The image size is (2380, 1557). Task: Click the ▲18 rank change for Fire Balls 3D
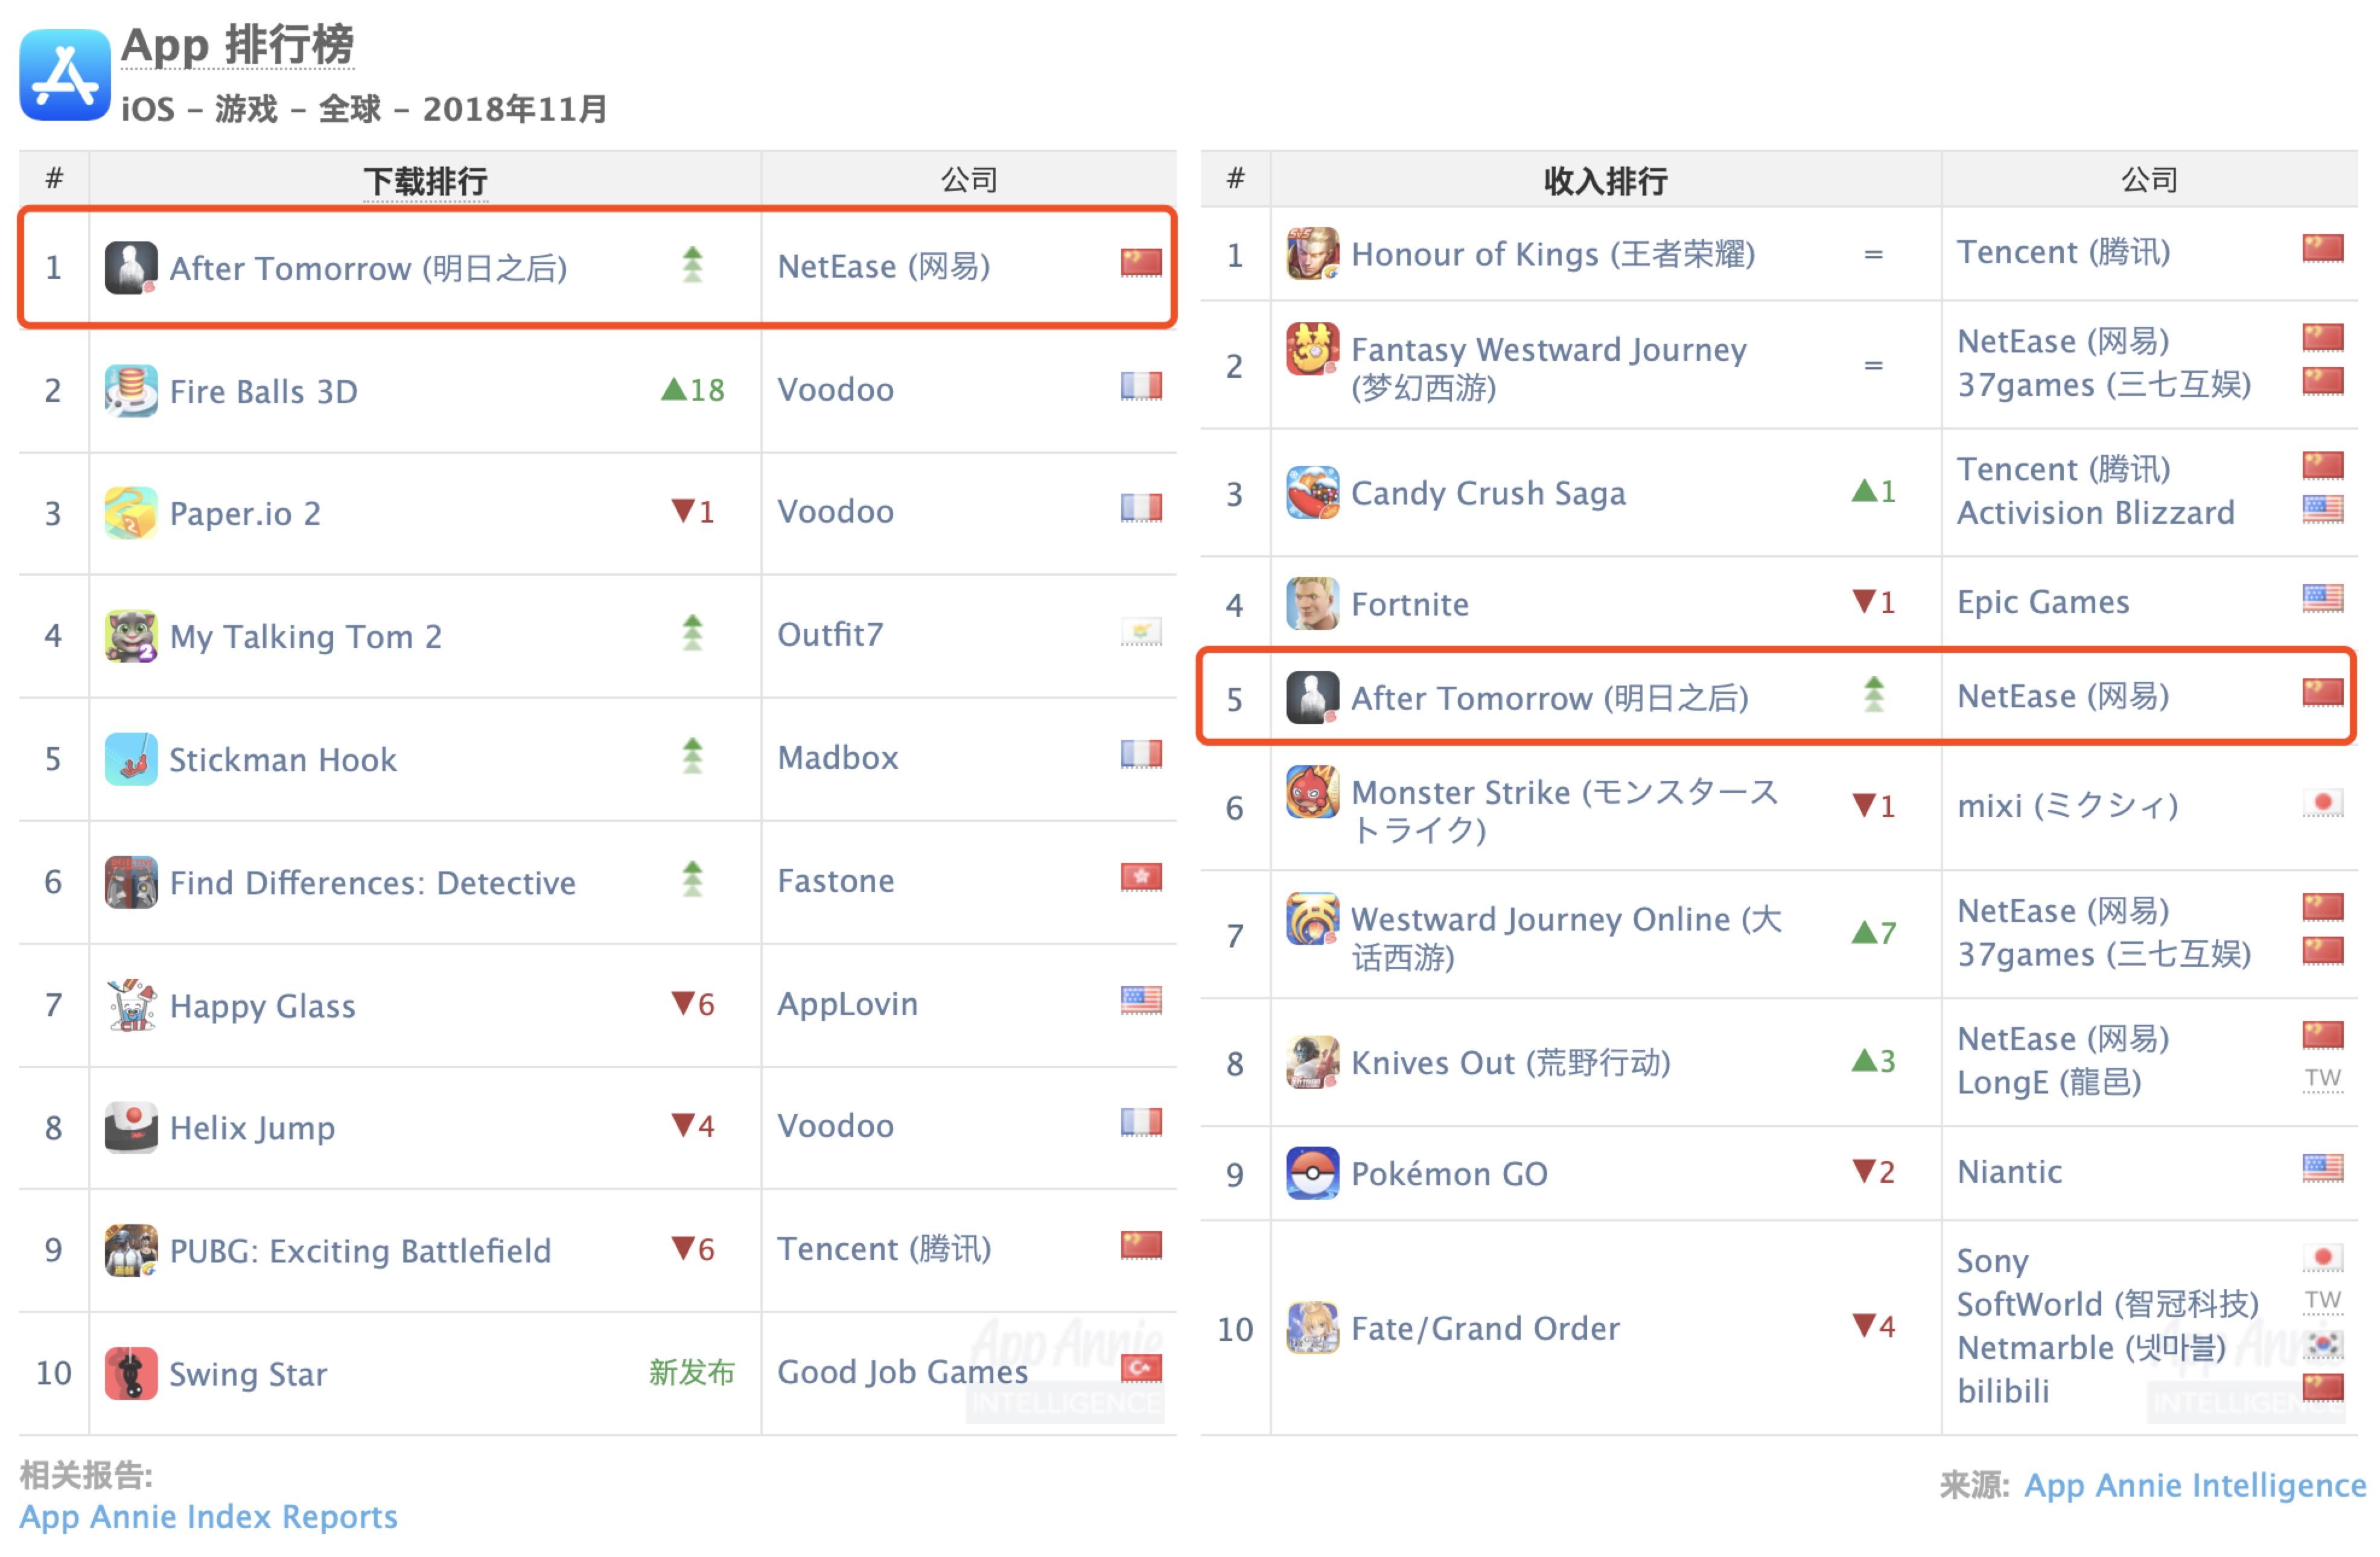(692, 390)
